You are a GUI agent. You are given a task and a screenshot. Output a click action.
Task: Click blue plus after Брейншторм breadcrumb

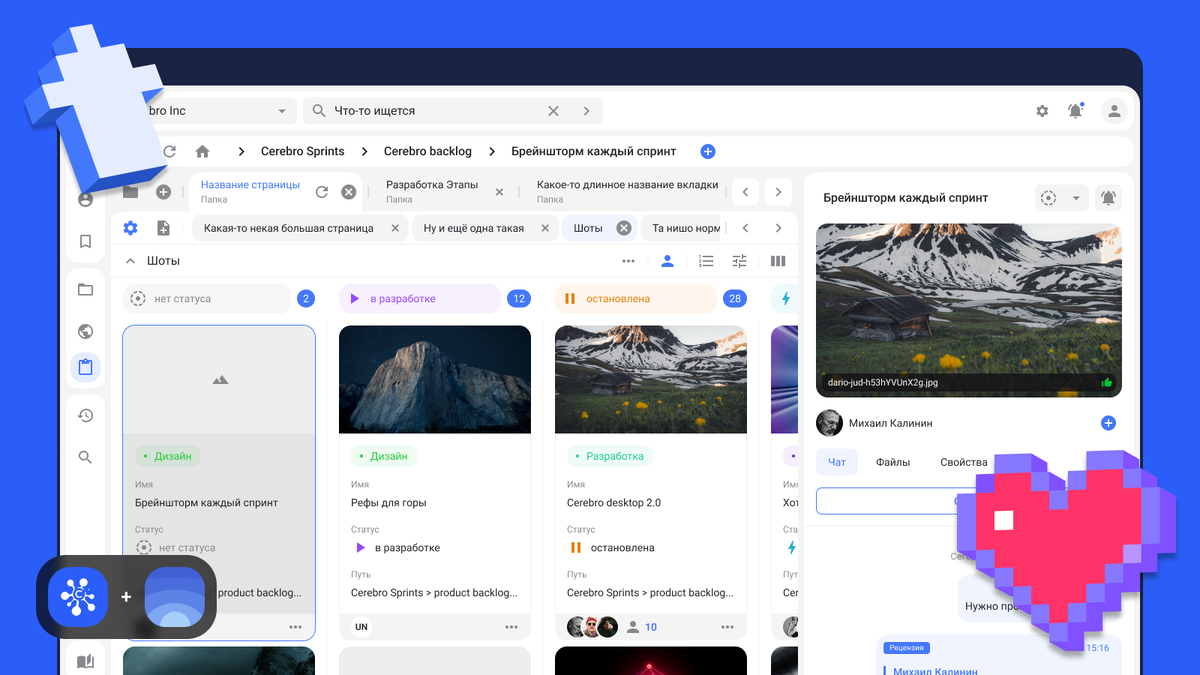[708, 152]
